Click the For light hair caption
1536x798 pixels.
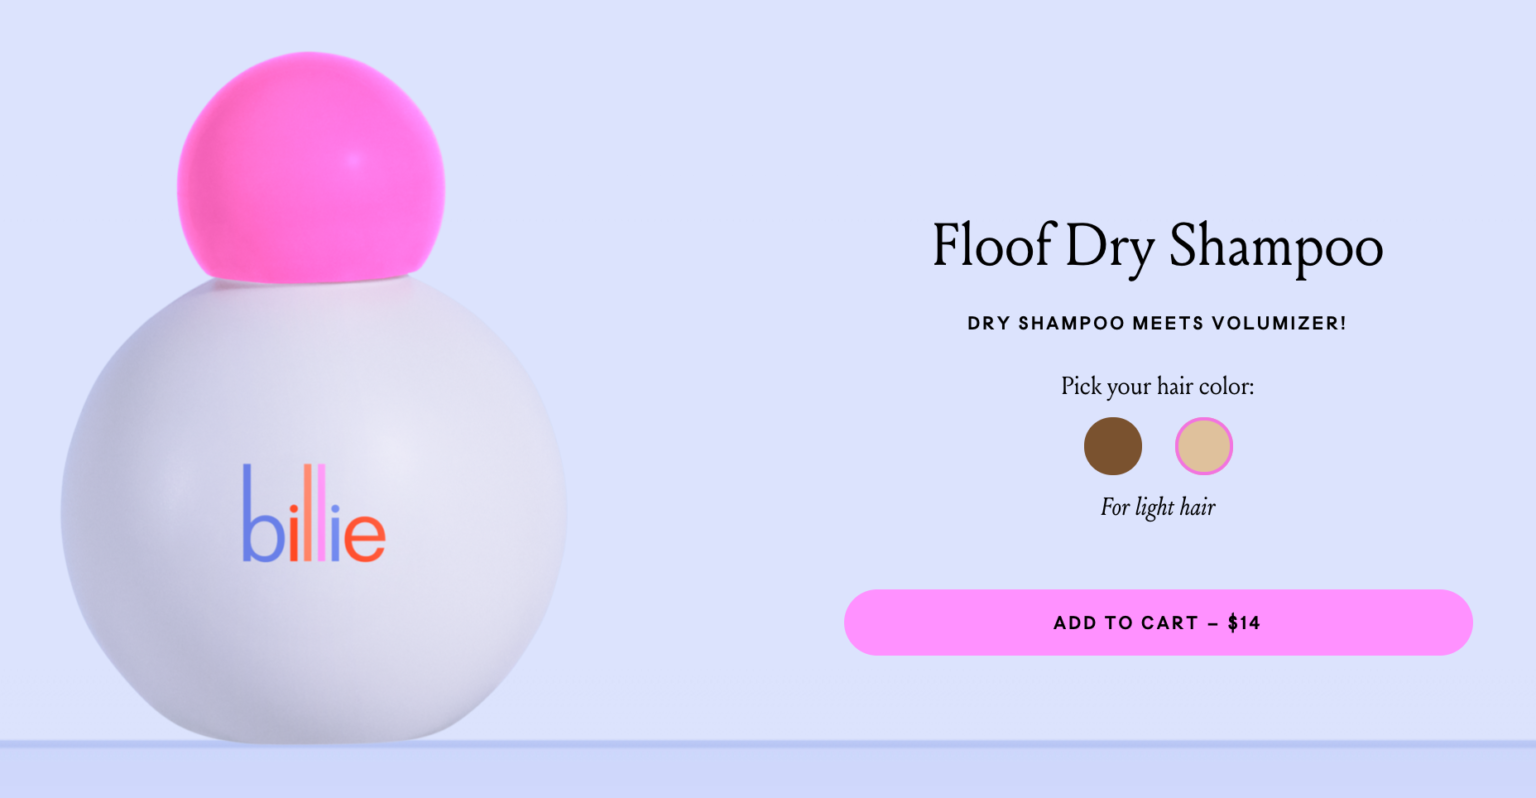coord(1158,507)
